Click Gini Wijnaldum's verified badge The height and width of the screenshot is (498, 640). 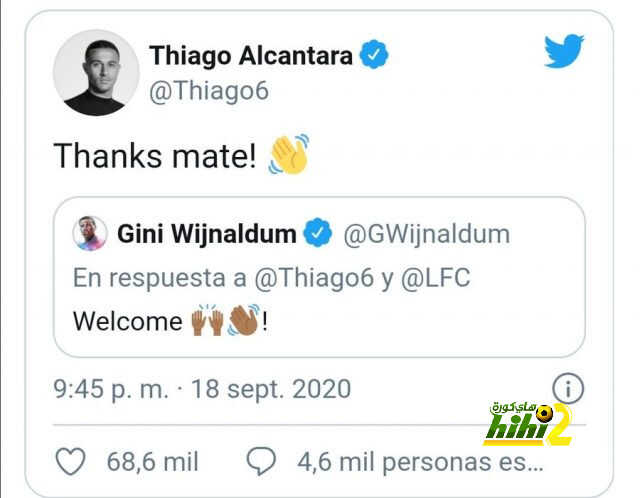point(318,233)
